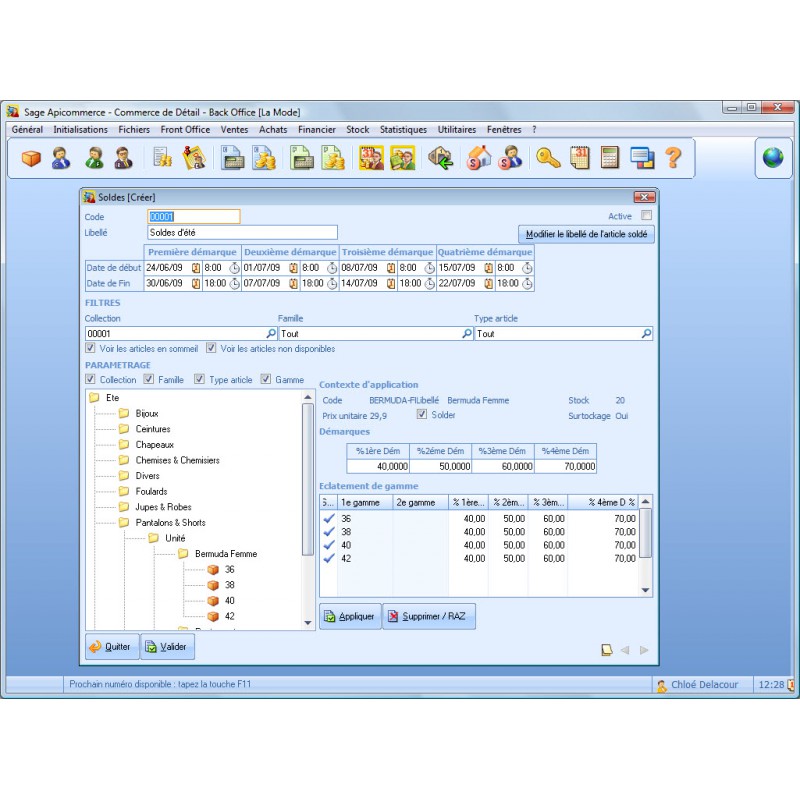
Task: Uncheck the Gamme parametrage checkbox
Action: pyautogui.click(x=266, y=379)
